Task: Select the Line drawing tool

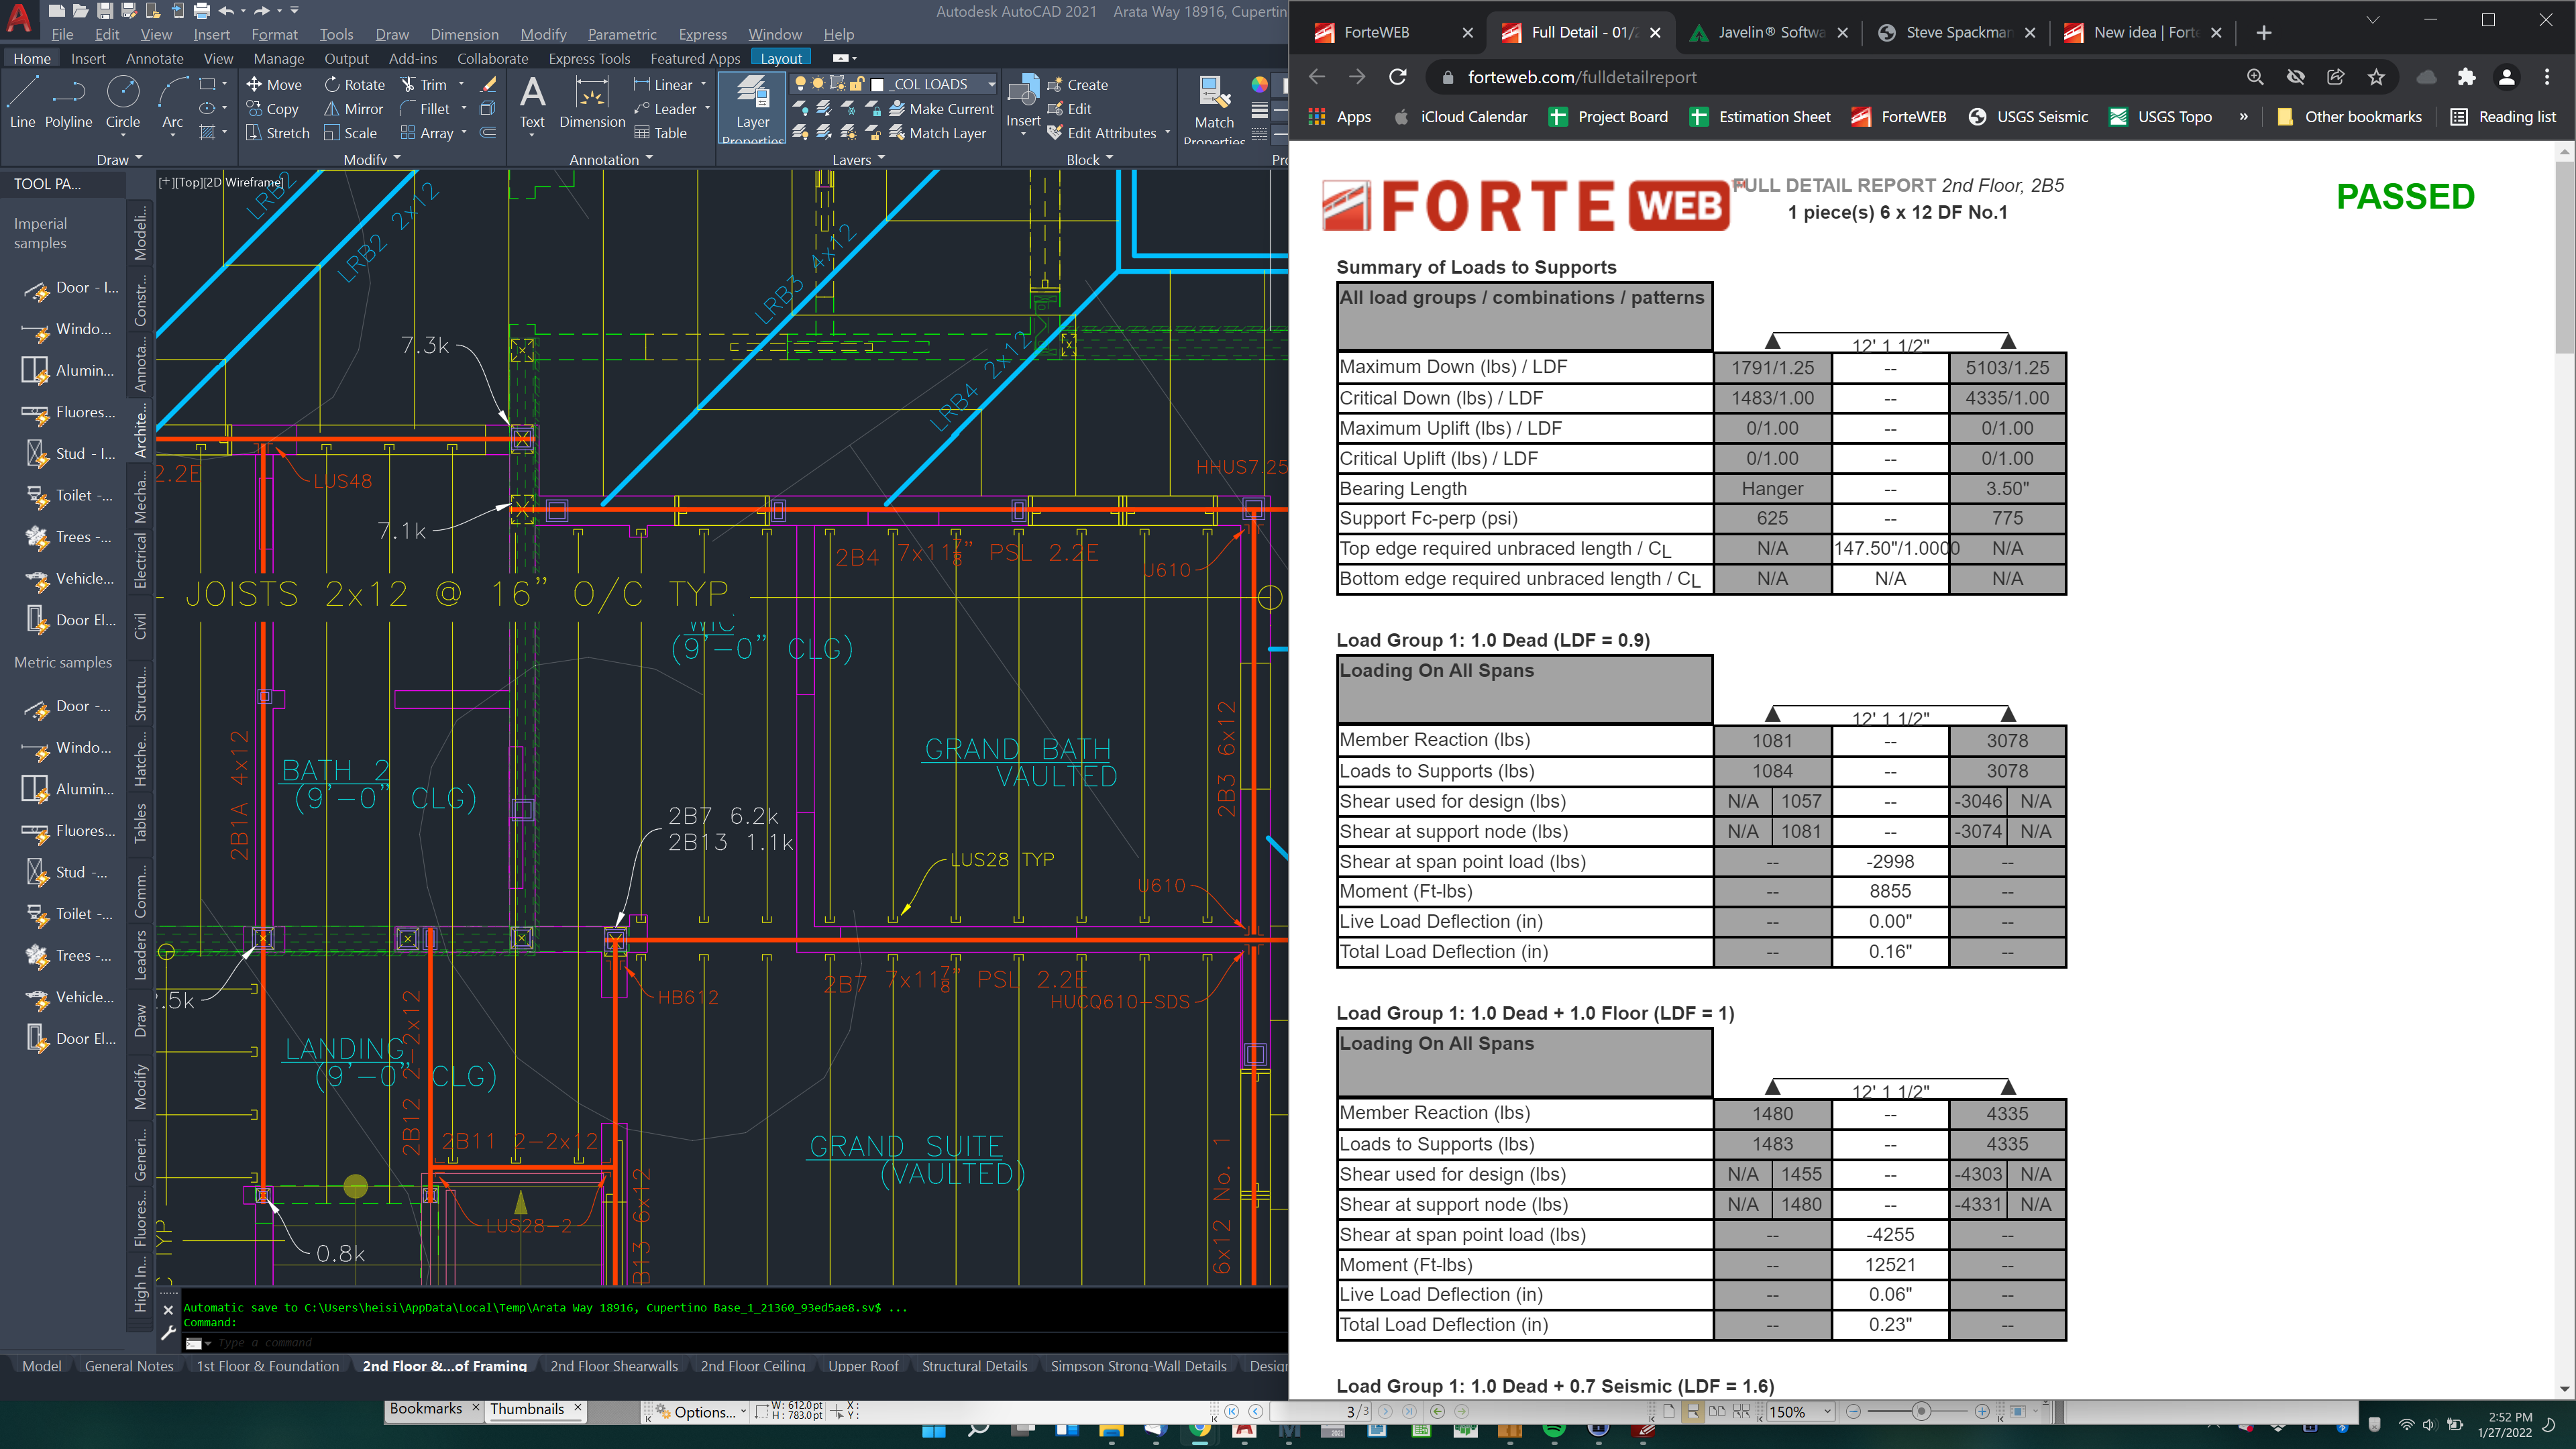Action: [x=22, y=102]
